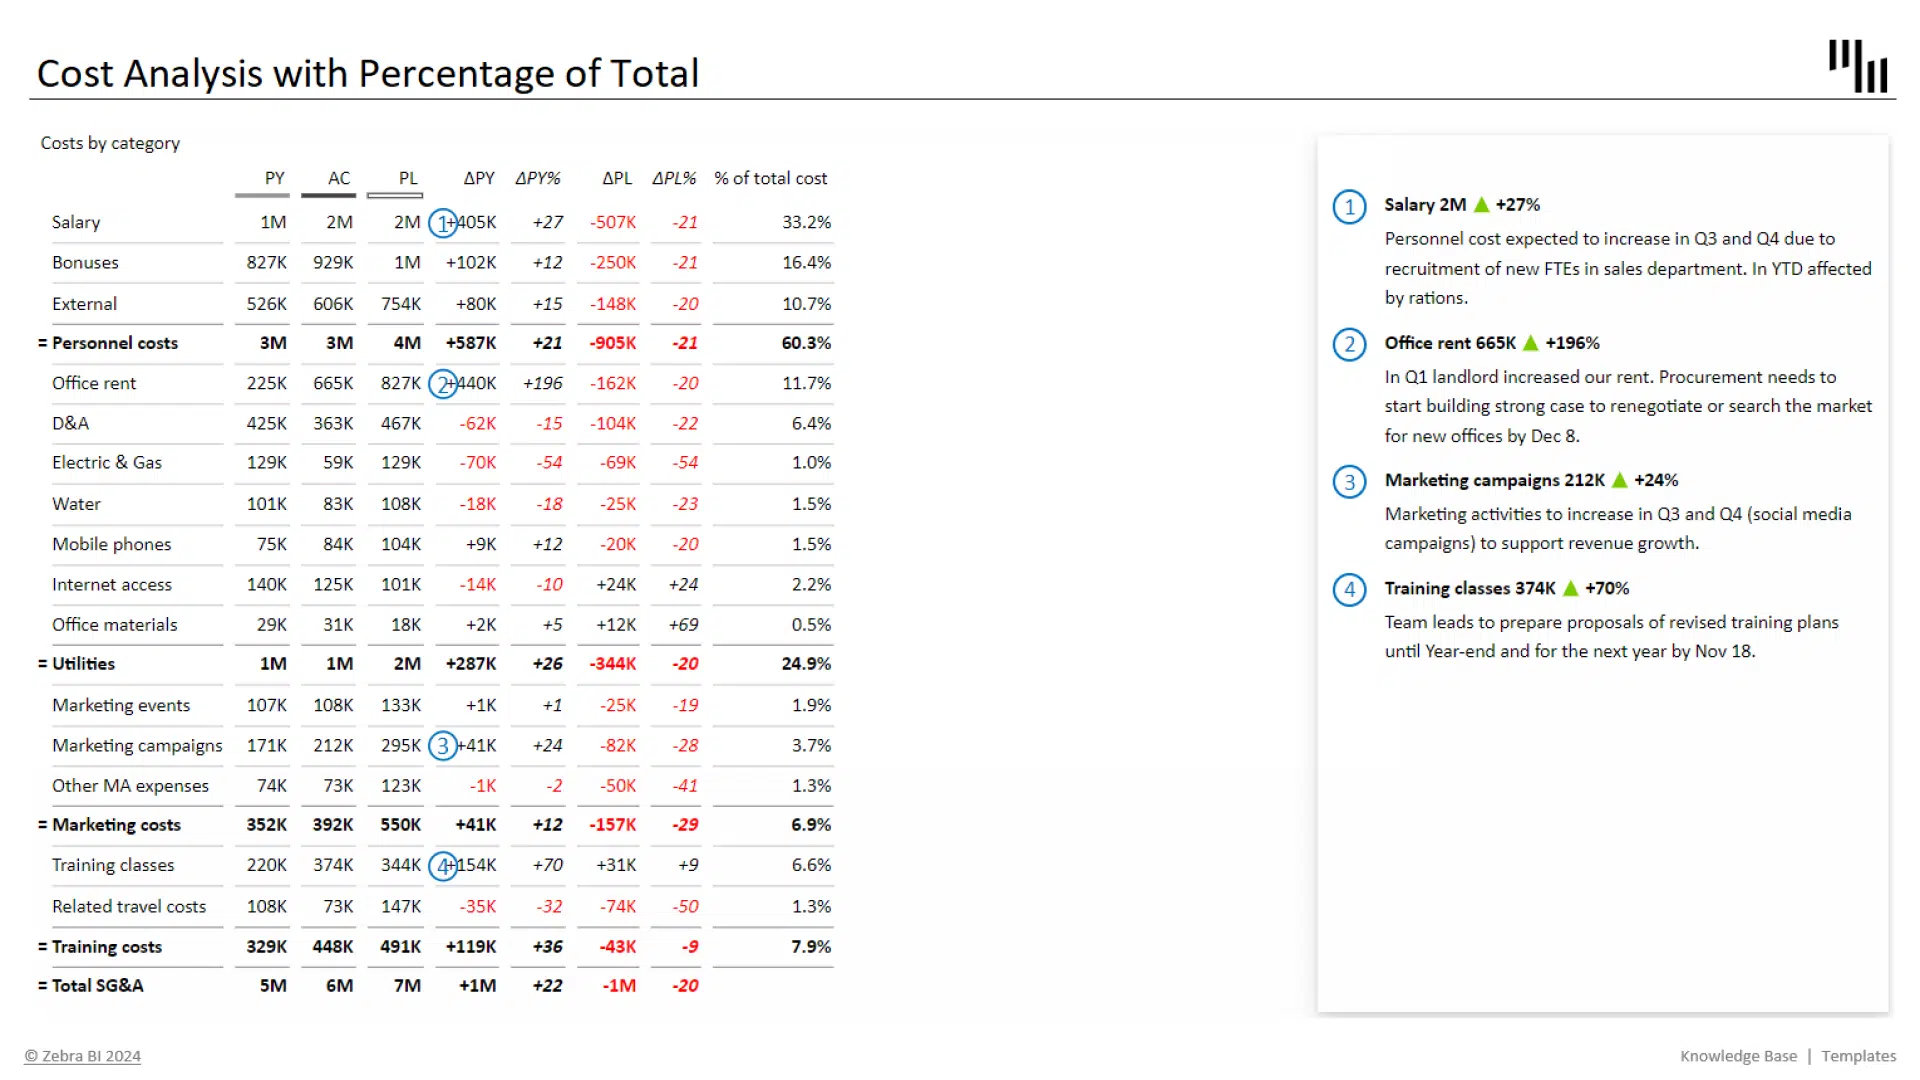The width and height of the screenshot is (1920, 1080).
Task: Click the Office rent 665K comment title
Action: [x=1450, y=343]
